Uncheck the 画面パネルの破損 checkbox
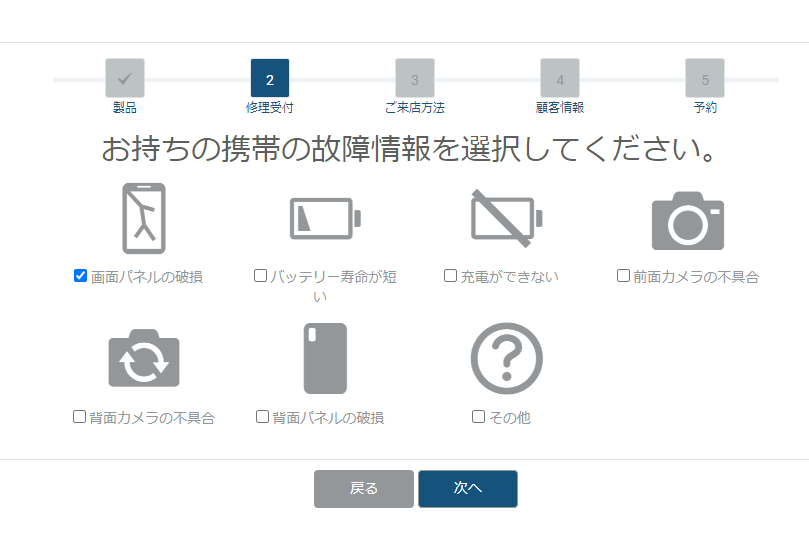The height and width of the screenshot is (540, 809). coord(81,276)
